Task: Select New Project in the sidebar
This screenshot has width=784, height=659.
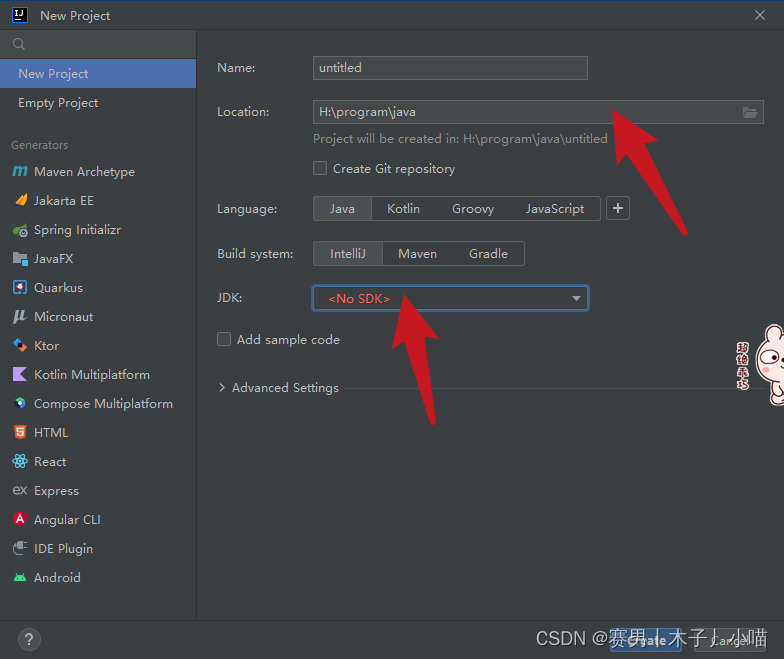Action: 98,74
